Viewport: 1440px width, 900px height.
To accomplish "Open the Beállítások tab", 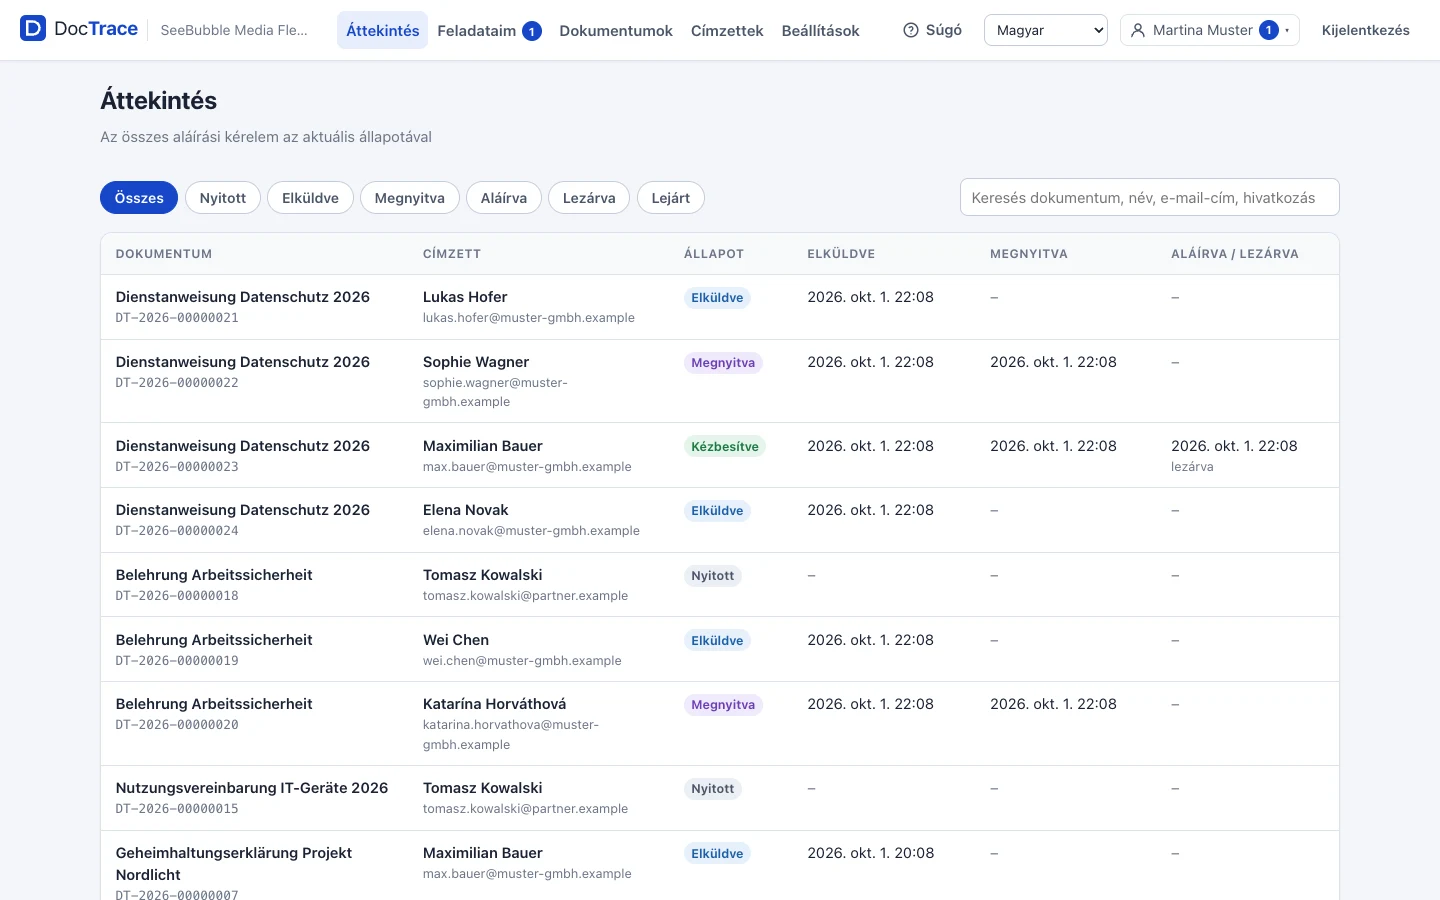I will (820, 30).
